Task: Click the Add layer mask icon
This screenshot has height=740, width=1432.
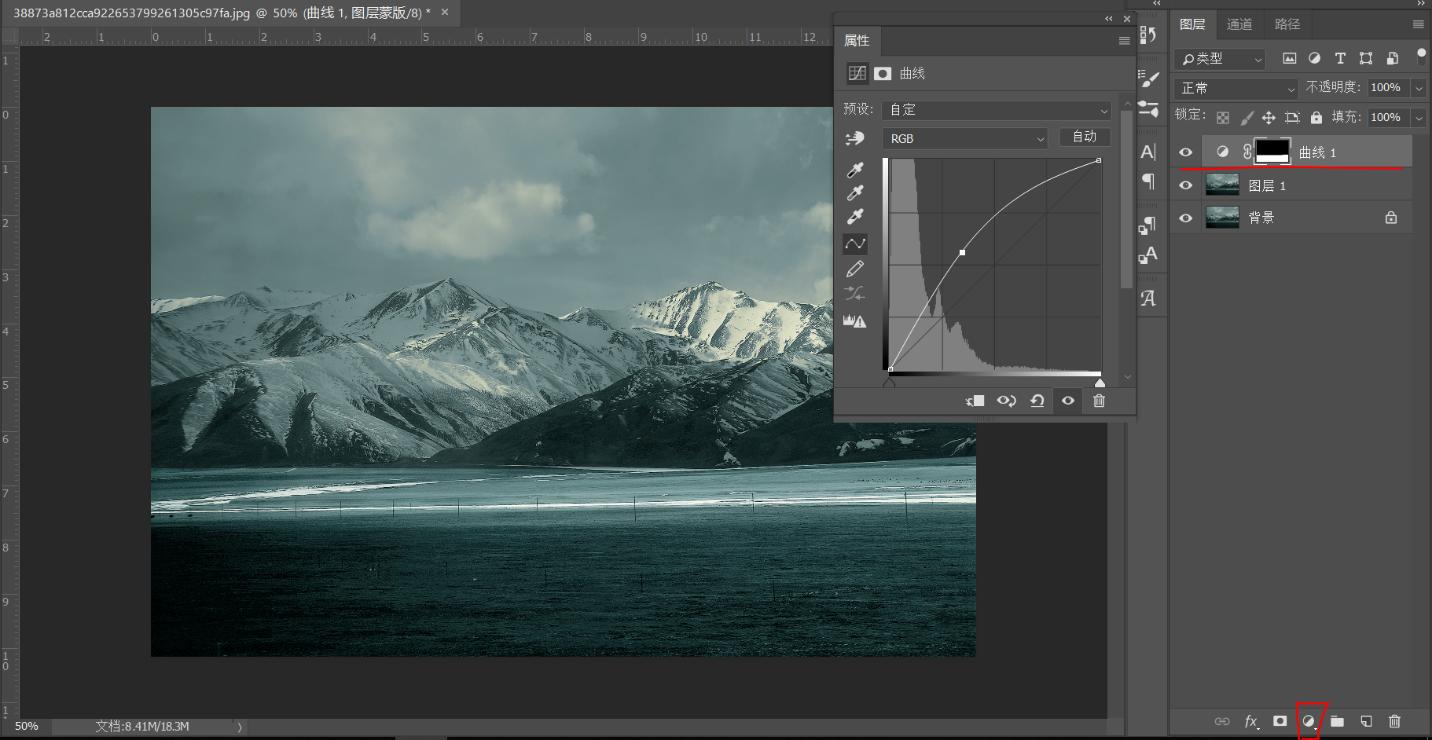Action: click(1280, 721)
